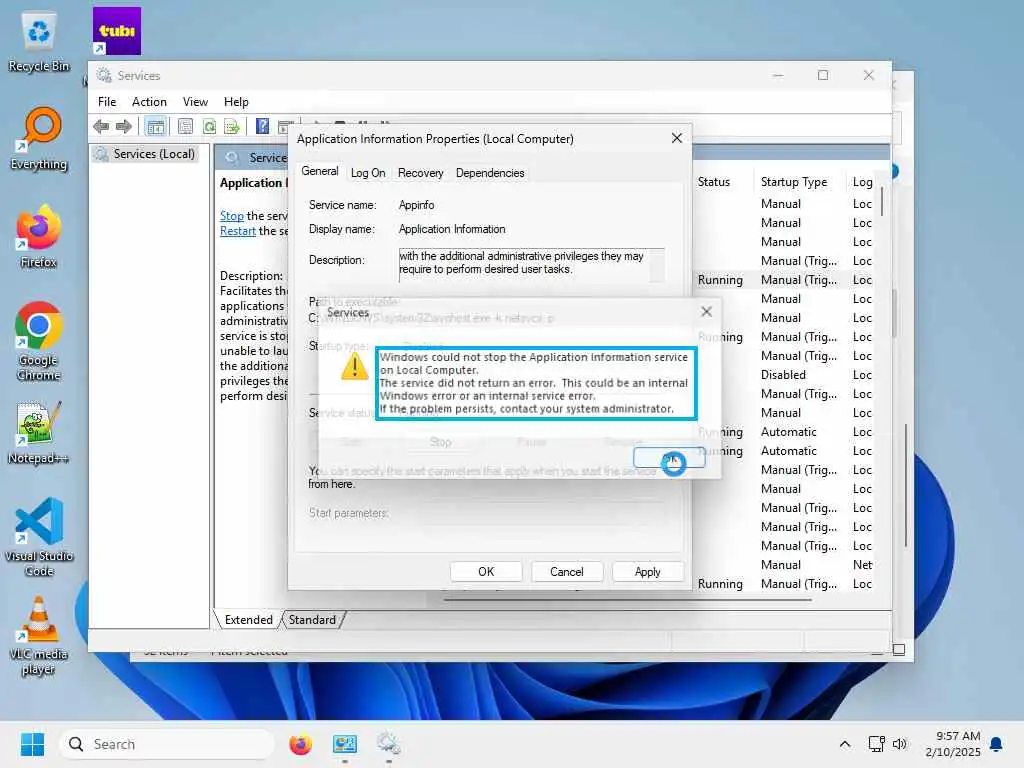Click Firefox icon on the taskbar
The height and width of the screenshot is (768, 1024).
[x=300, y=744]
